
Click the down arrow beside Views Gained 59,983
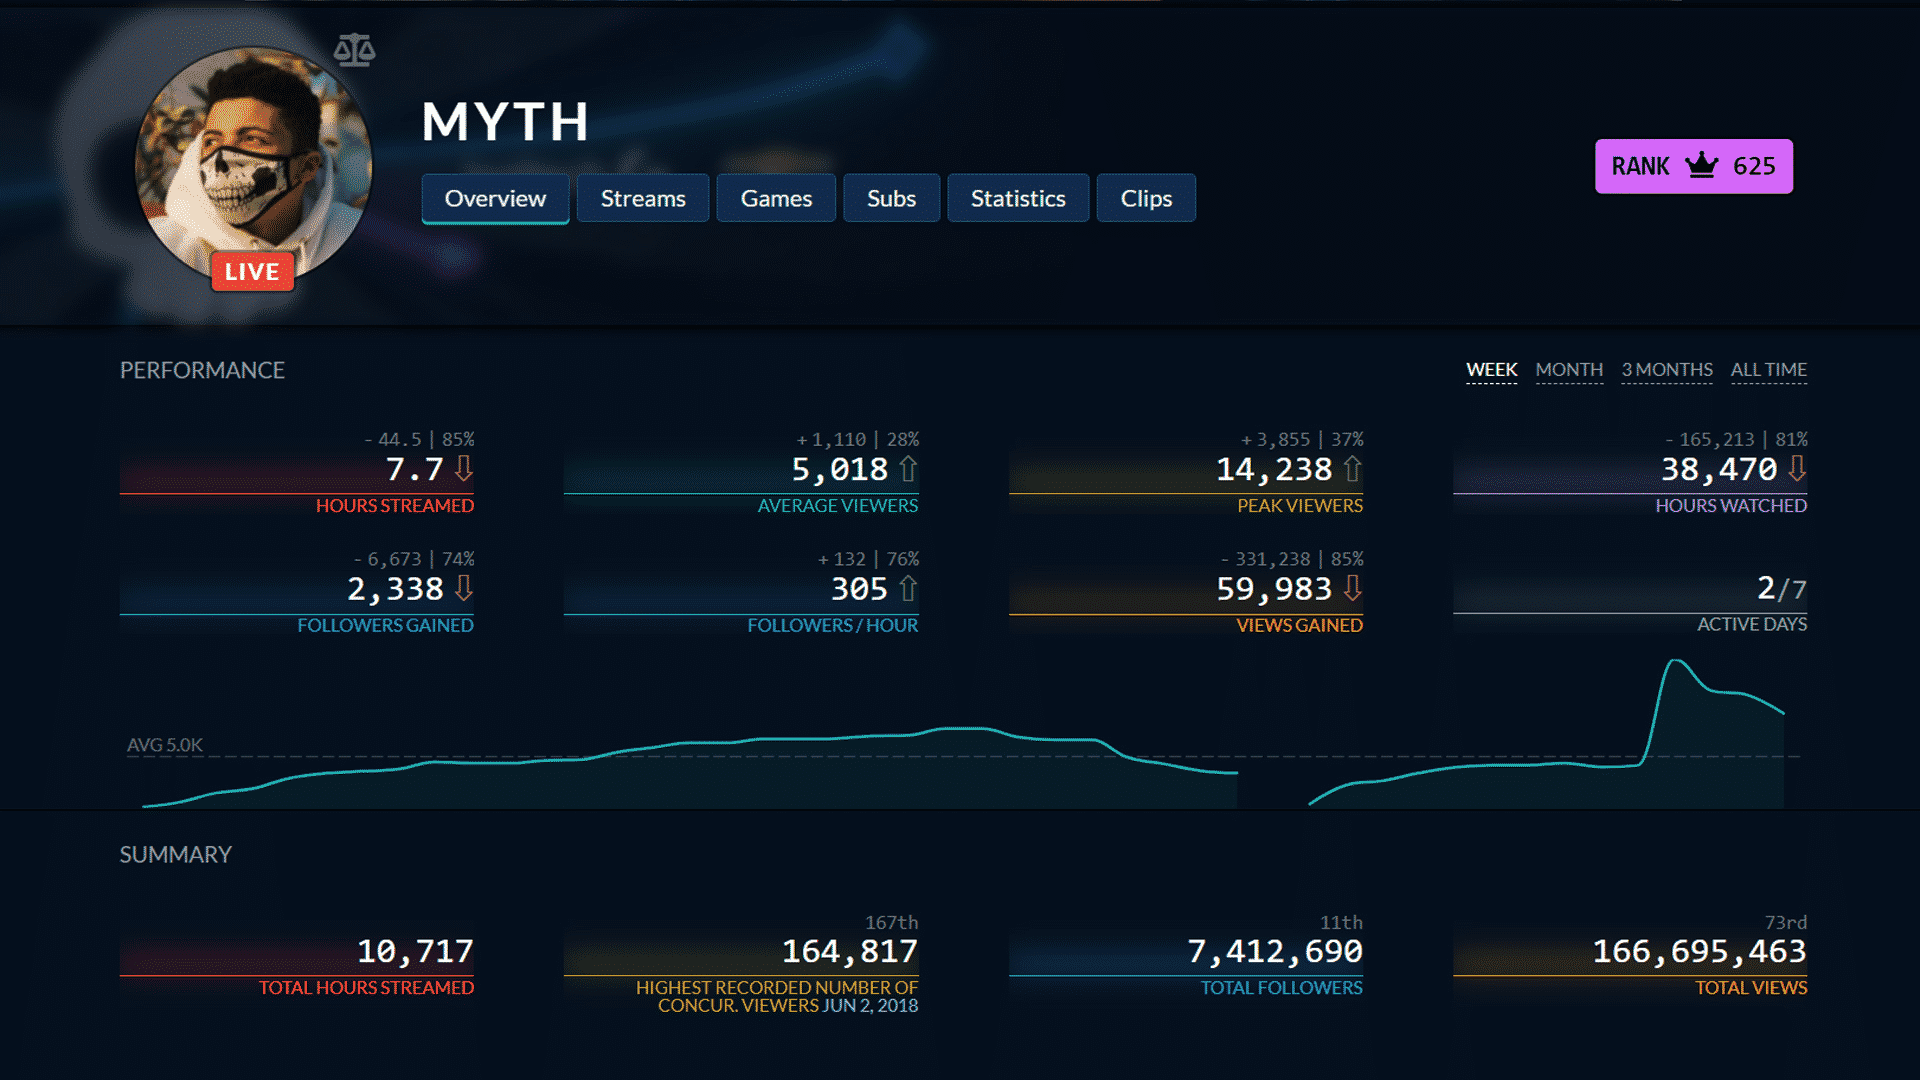(1352, 588)
